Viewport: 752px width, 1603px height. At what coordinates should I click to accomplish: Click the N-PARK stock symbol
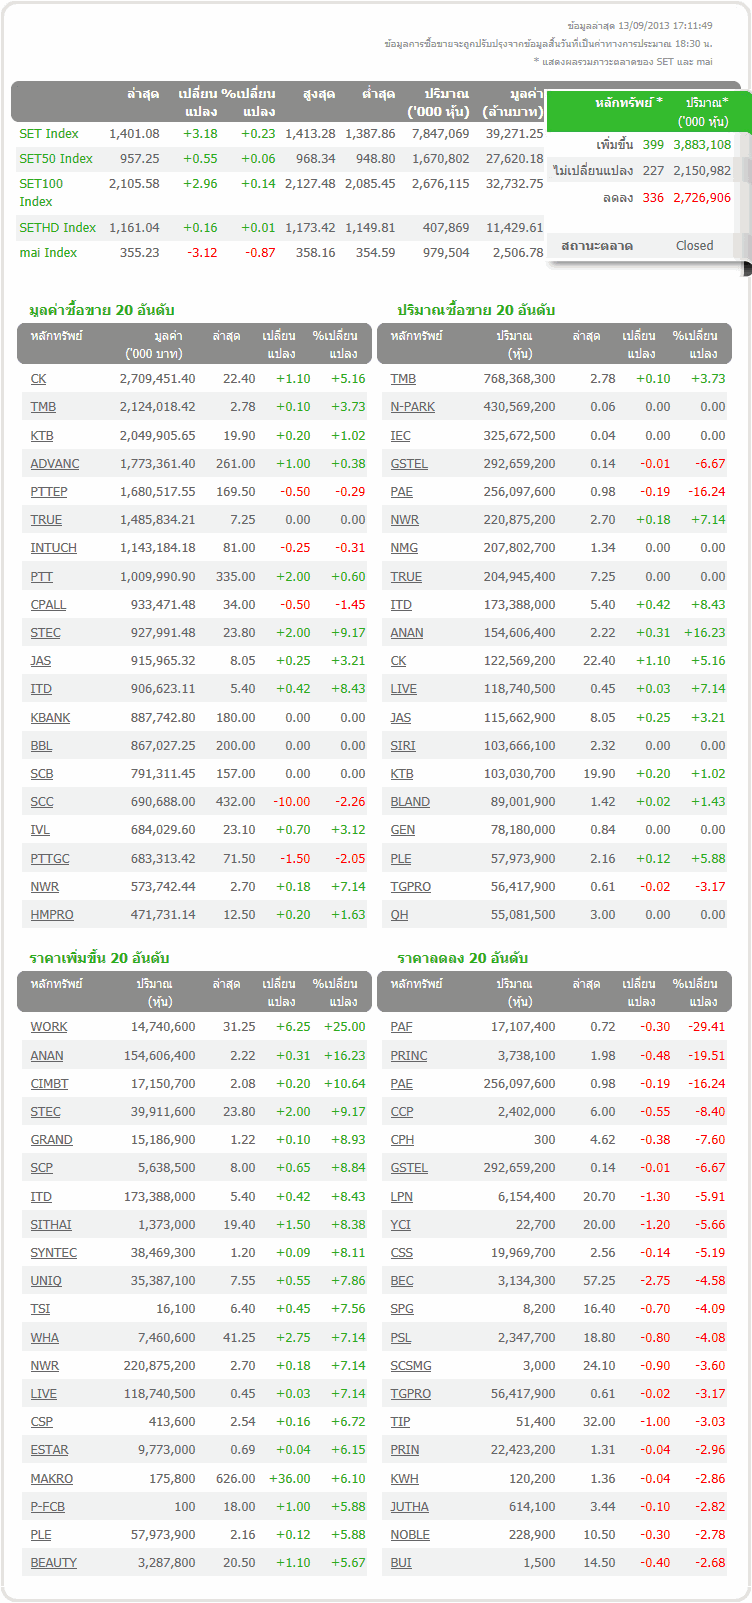point(413,407)
